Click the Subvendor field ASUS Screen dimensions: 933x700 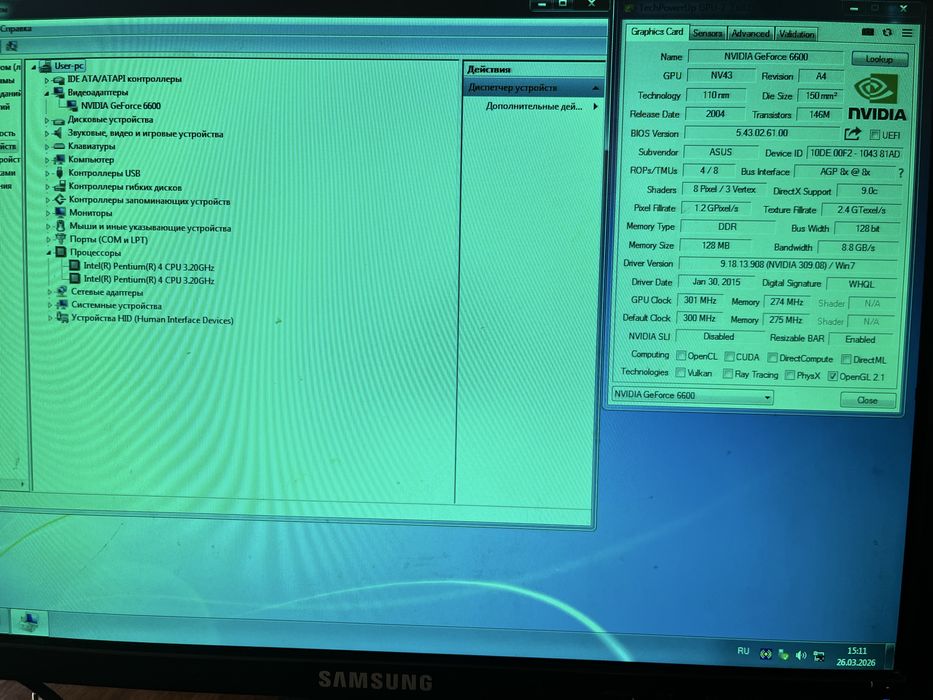[x=721, y=152]
